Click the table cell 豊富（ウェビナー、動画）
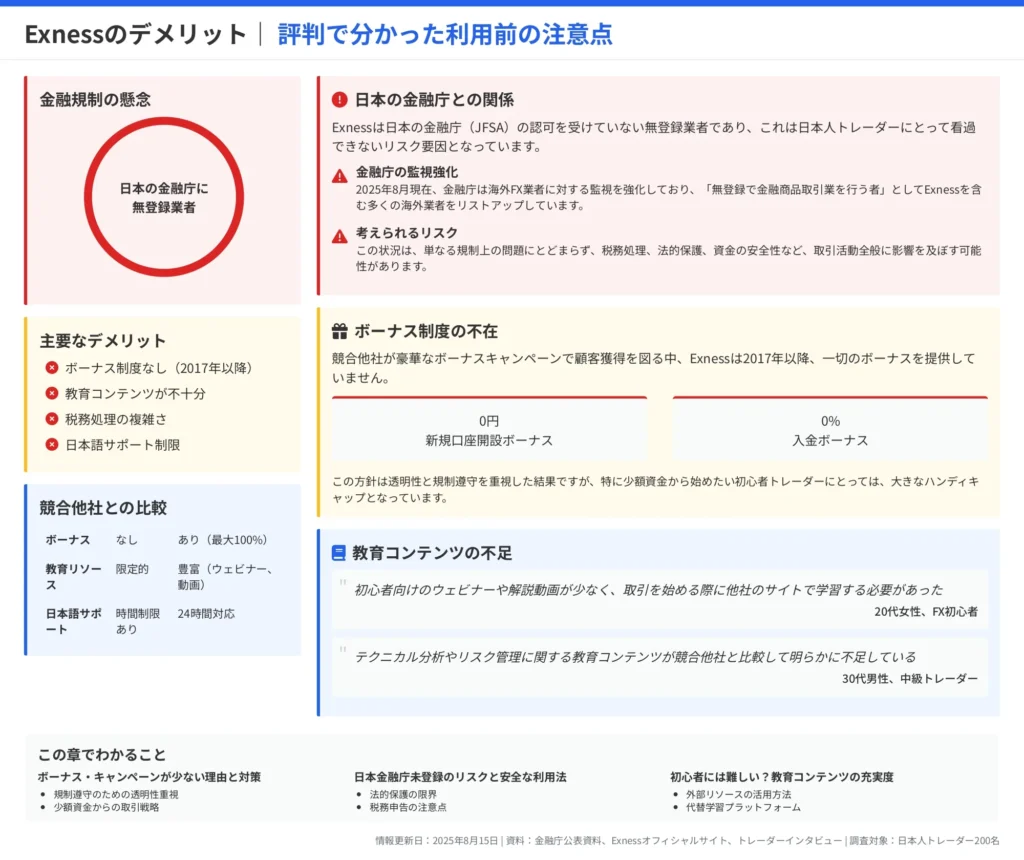The image size is (1024, 860). tap(225, 577)
